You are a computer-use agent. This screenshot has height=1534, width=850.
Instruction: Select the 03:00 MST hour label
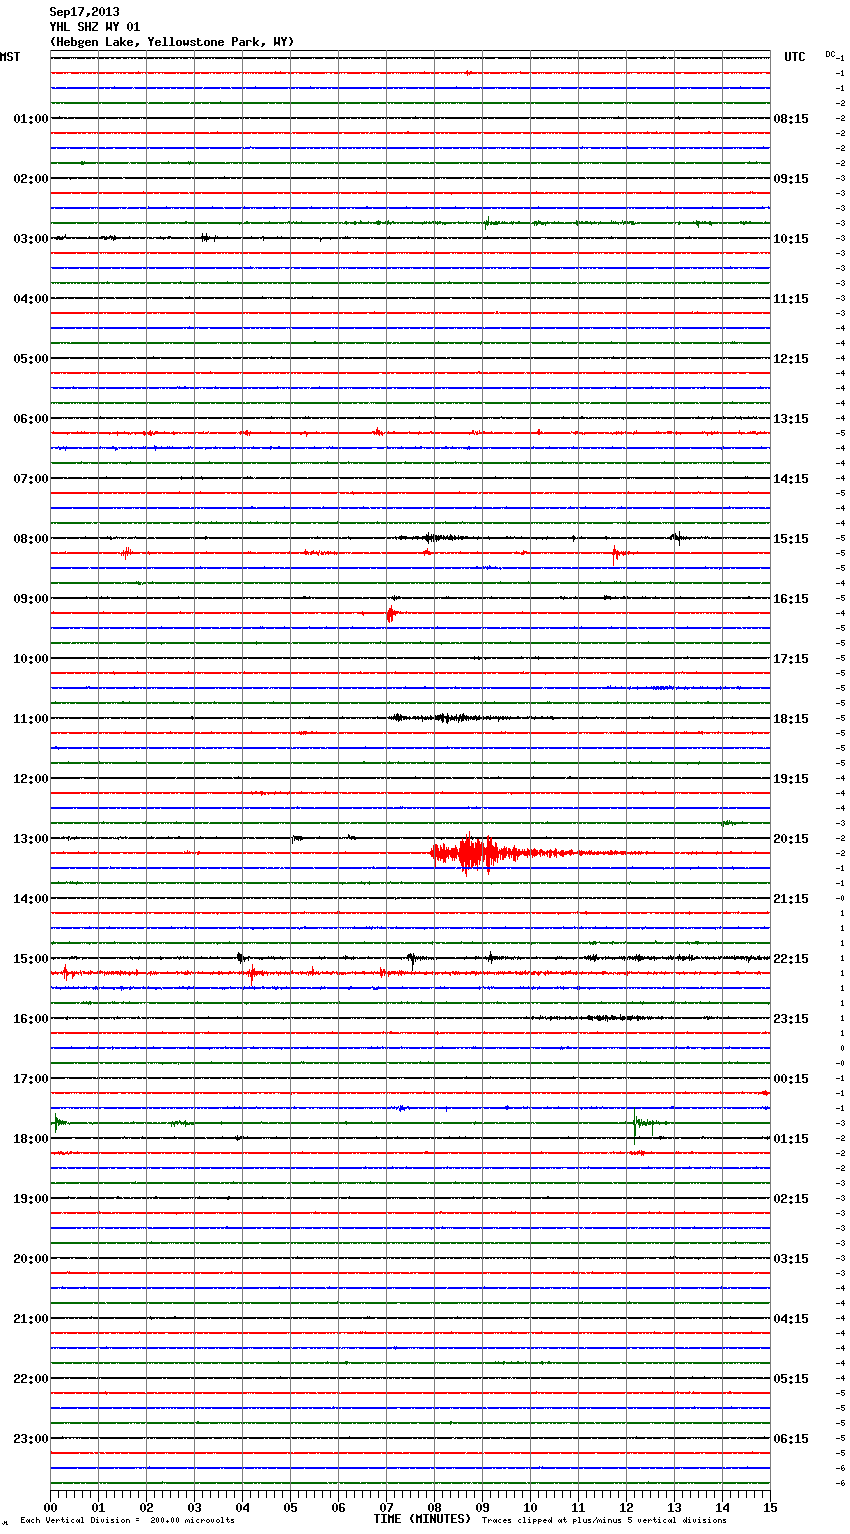click(31, 239)
